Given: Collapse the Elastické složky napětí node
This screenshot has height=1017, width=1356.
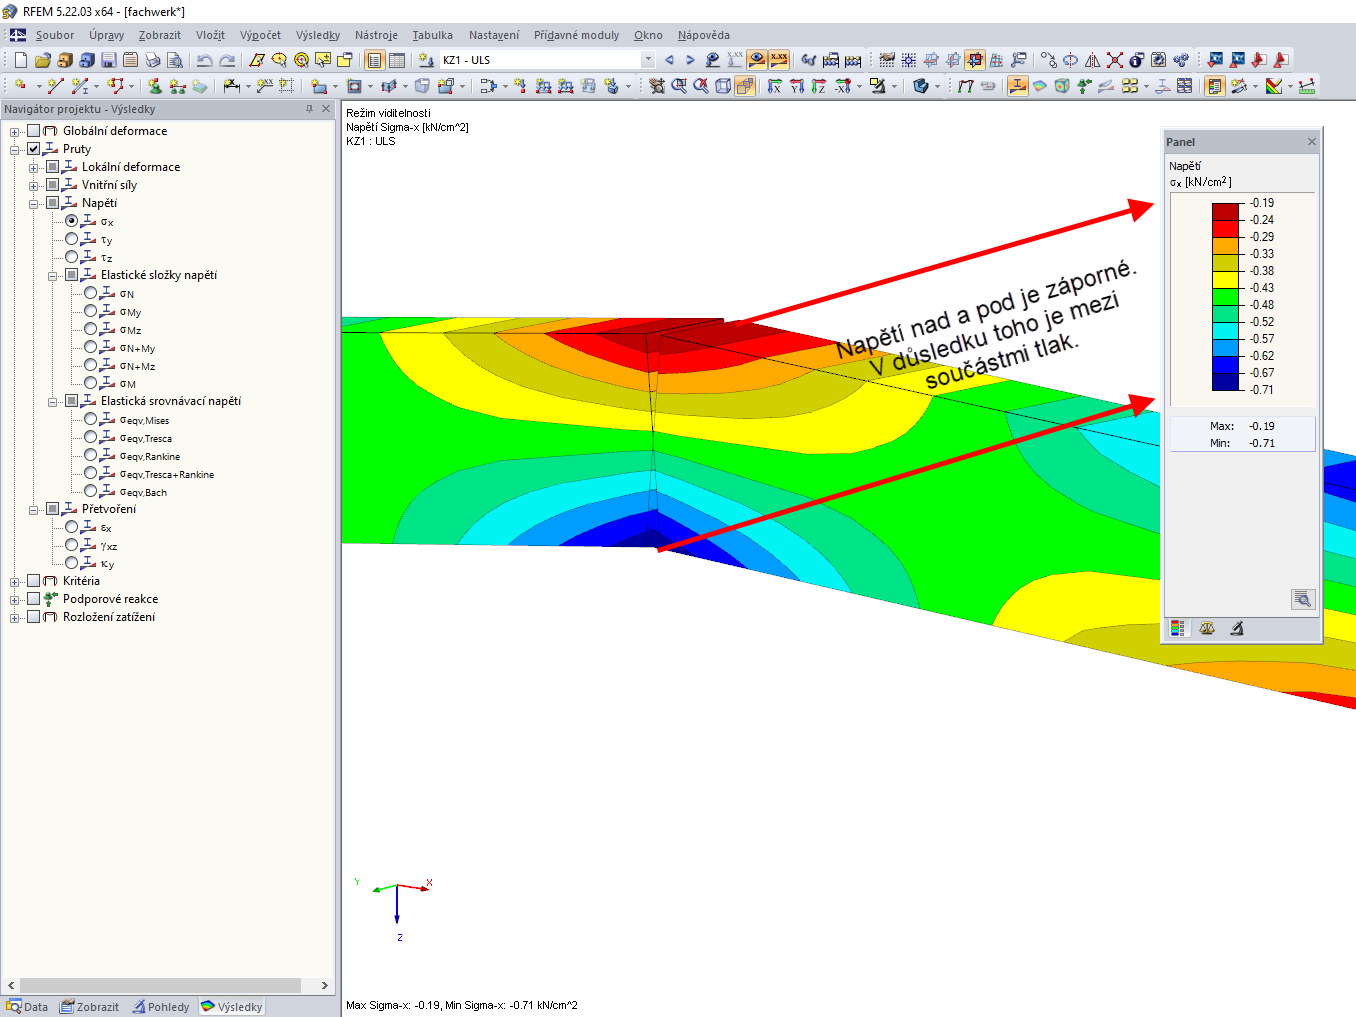Looking at the screenshot, I should [53, 276].
